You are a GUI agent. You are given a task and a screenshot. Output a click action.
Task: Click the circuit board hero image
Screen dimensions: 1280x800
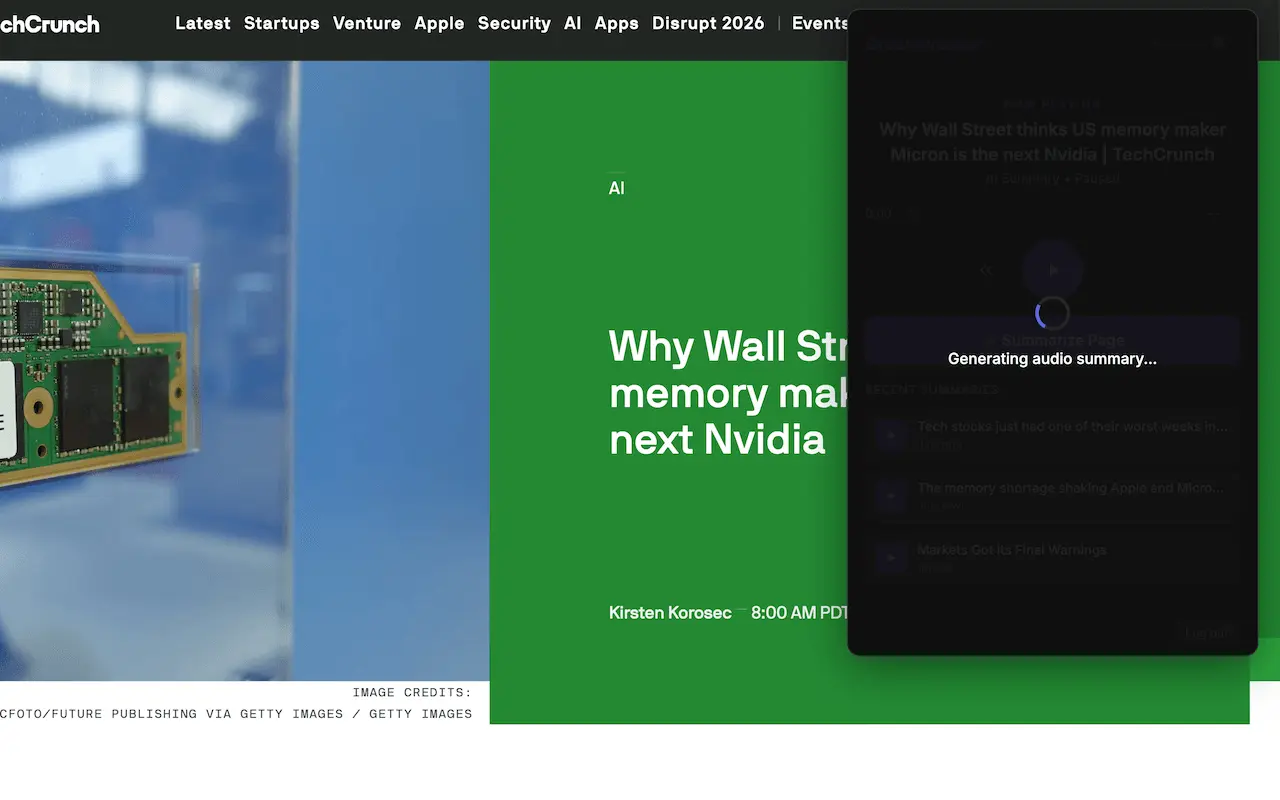244,371
